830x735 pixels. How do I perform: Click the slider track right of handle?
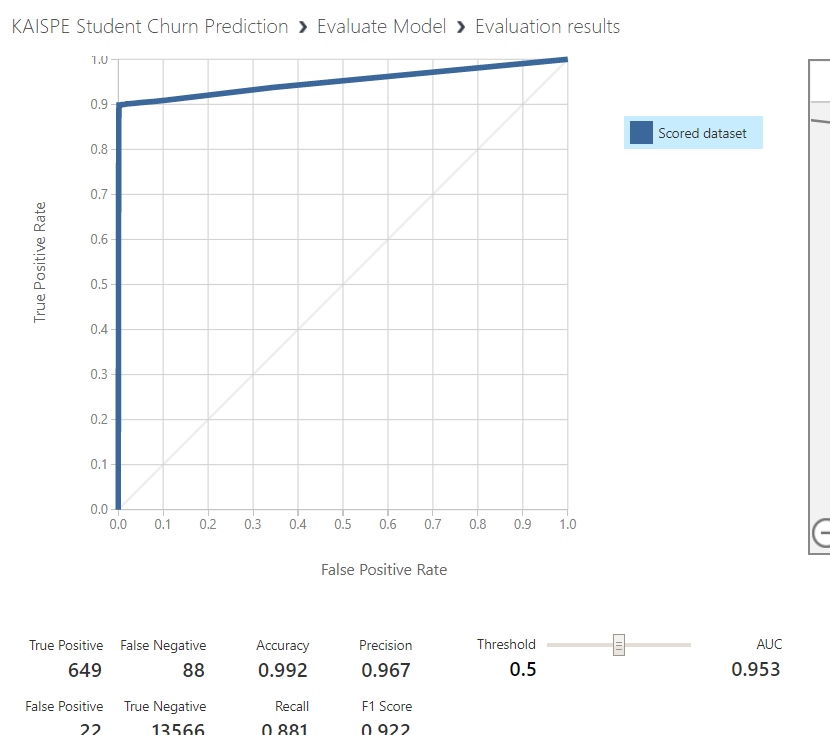pyautogui.click(x=660, y=645)
